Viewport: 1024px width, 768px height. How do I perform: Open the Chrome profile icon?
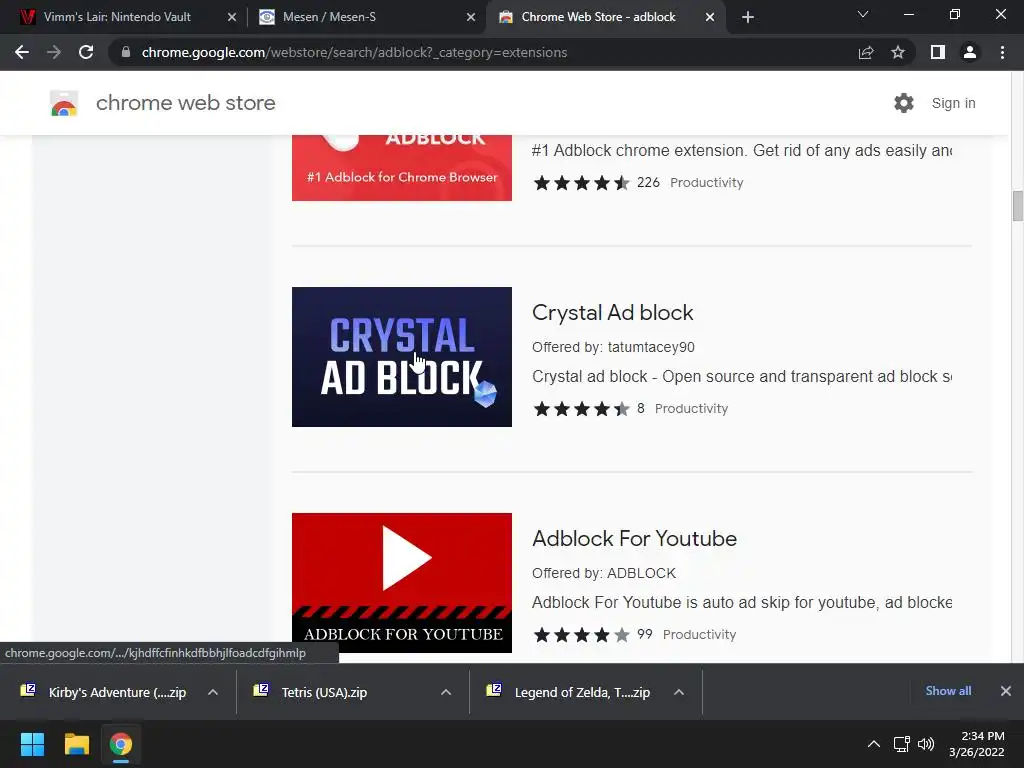pos(970,52)
